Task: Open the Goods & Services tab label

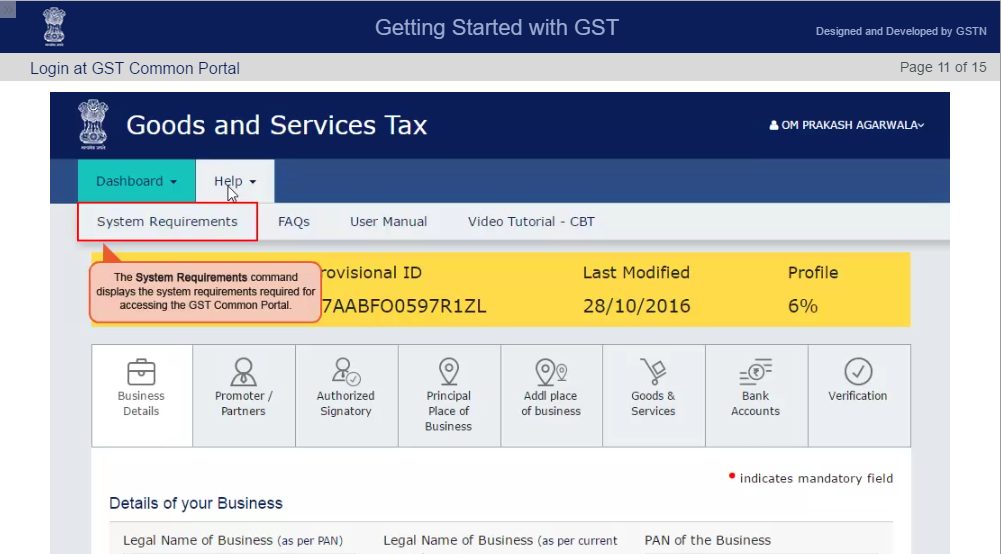Action: pos(653,403)
